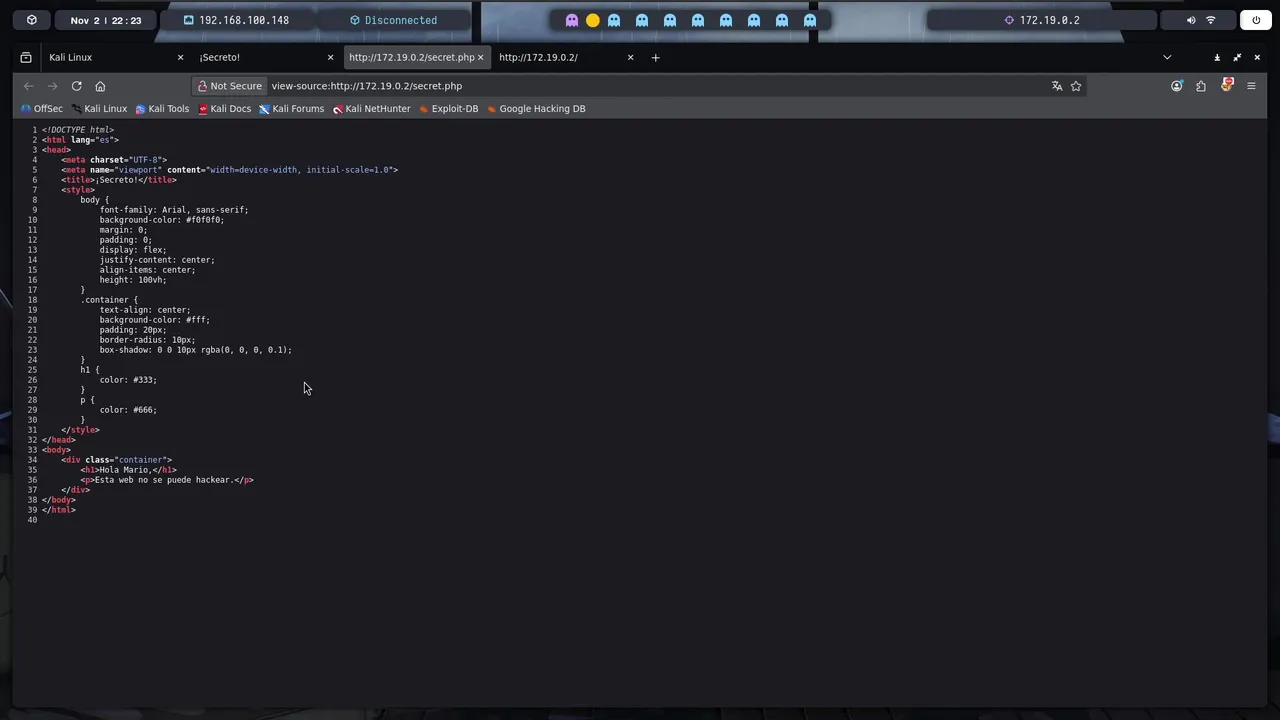Close the Kali Linux tab
Viewport: 1280px width, 720px height.
point(180,57)
